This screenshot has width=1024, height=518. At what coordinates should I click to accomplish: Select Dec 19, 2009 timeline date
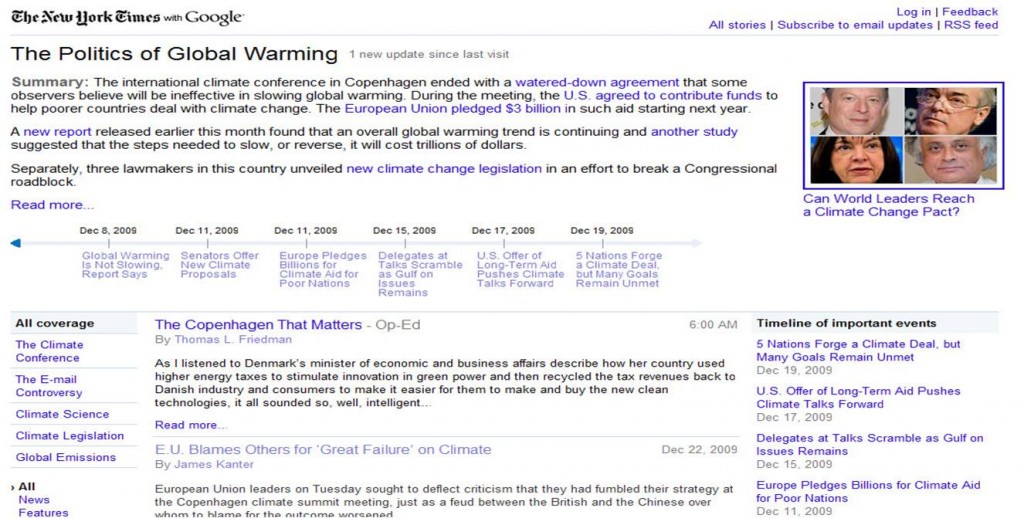coord(602,231)
